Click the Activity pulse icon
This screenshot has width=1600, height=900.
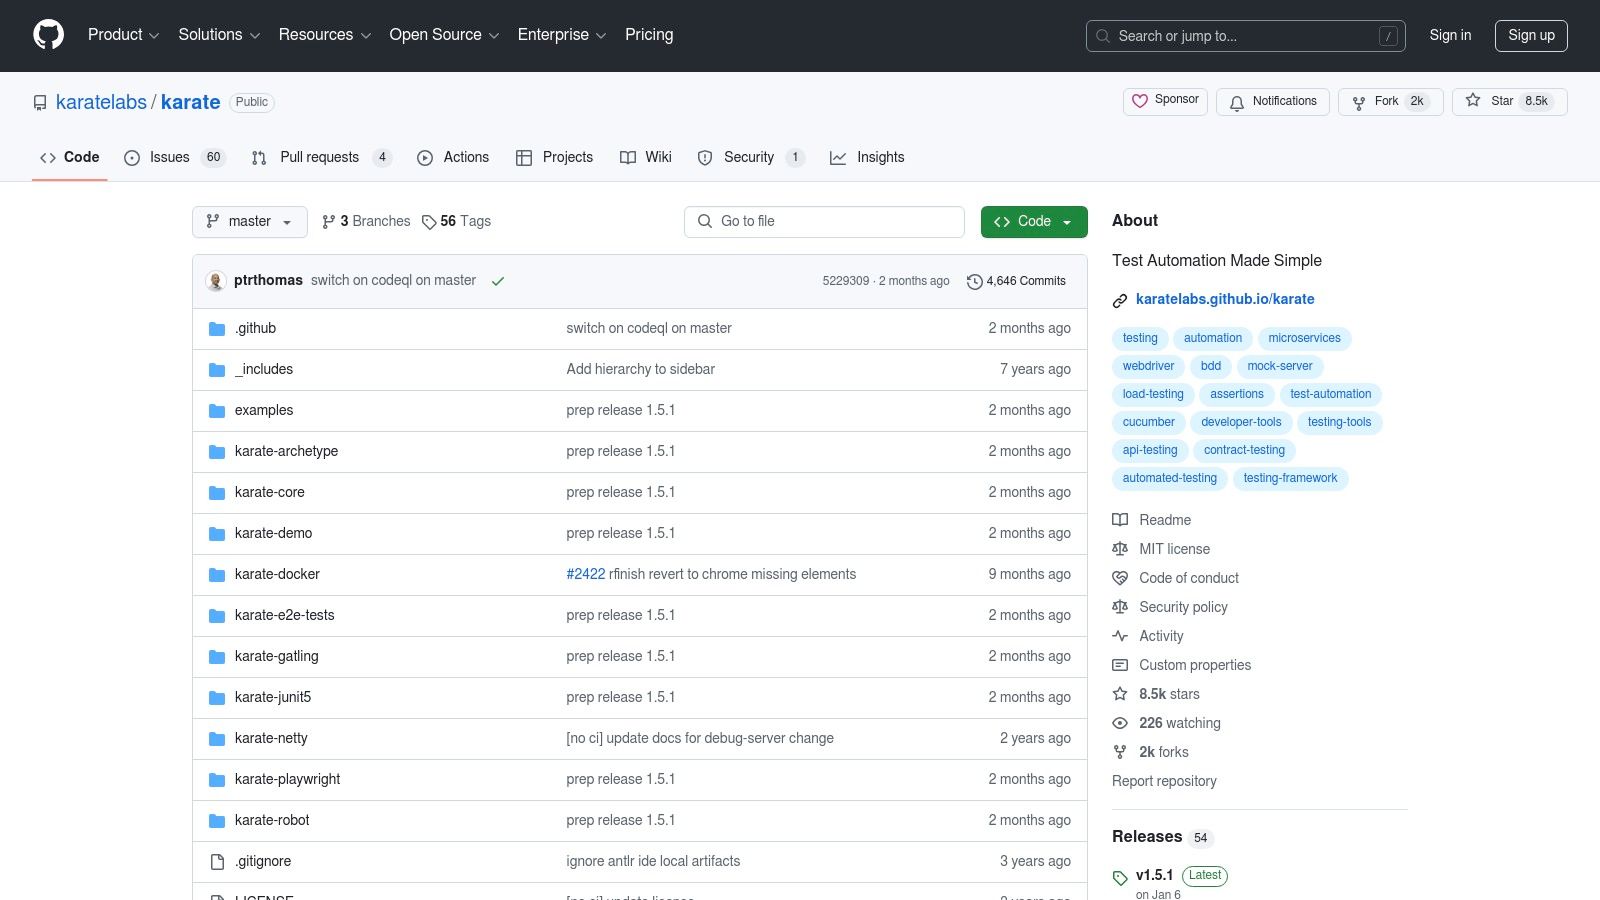click(1120, 636)
